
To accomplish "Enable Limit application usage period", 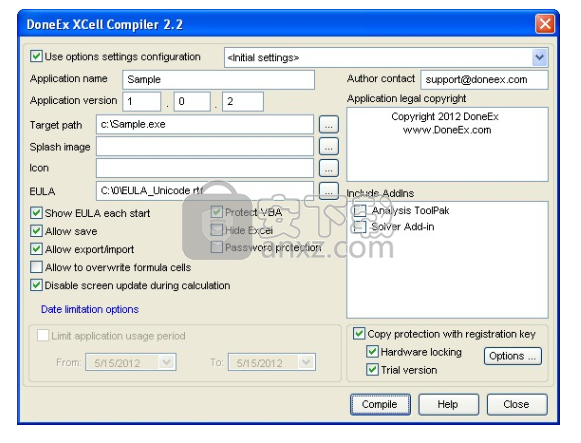I will (x=43, y=336).
